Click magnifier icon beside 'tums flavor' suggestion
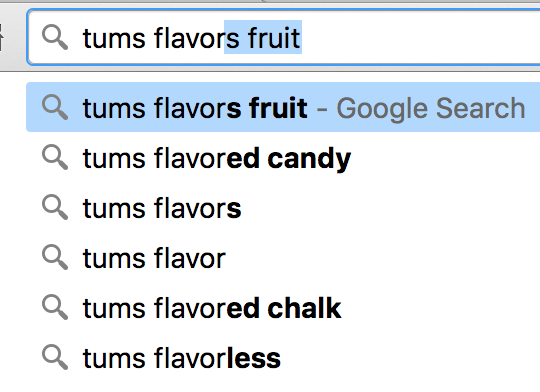The height and width of the screenshot is (392, 540). 55,257
